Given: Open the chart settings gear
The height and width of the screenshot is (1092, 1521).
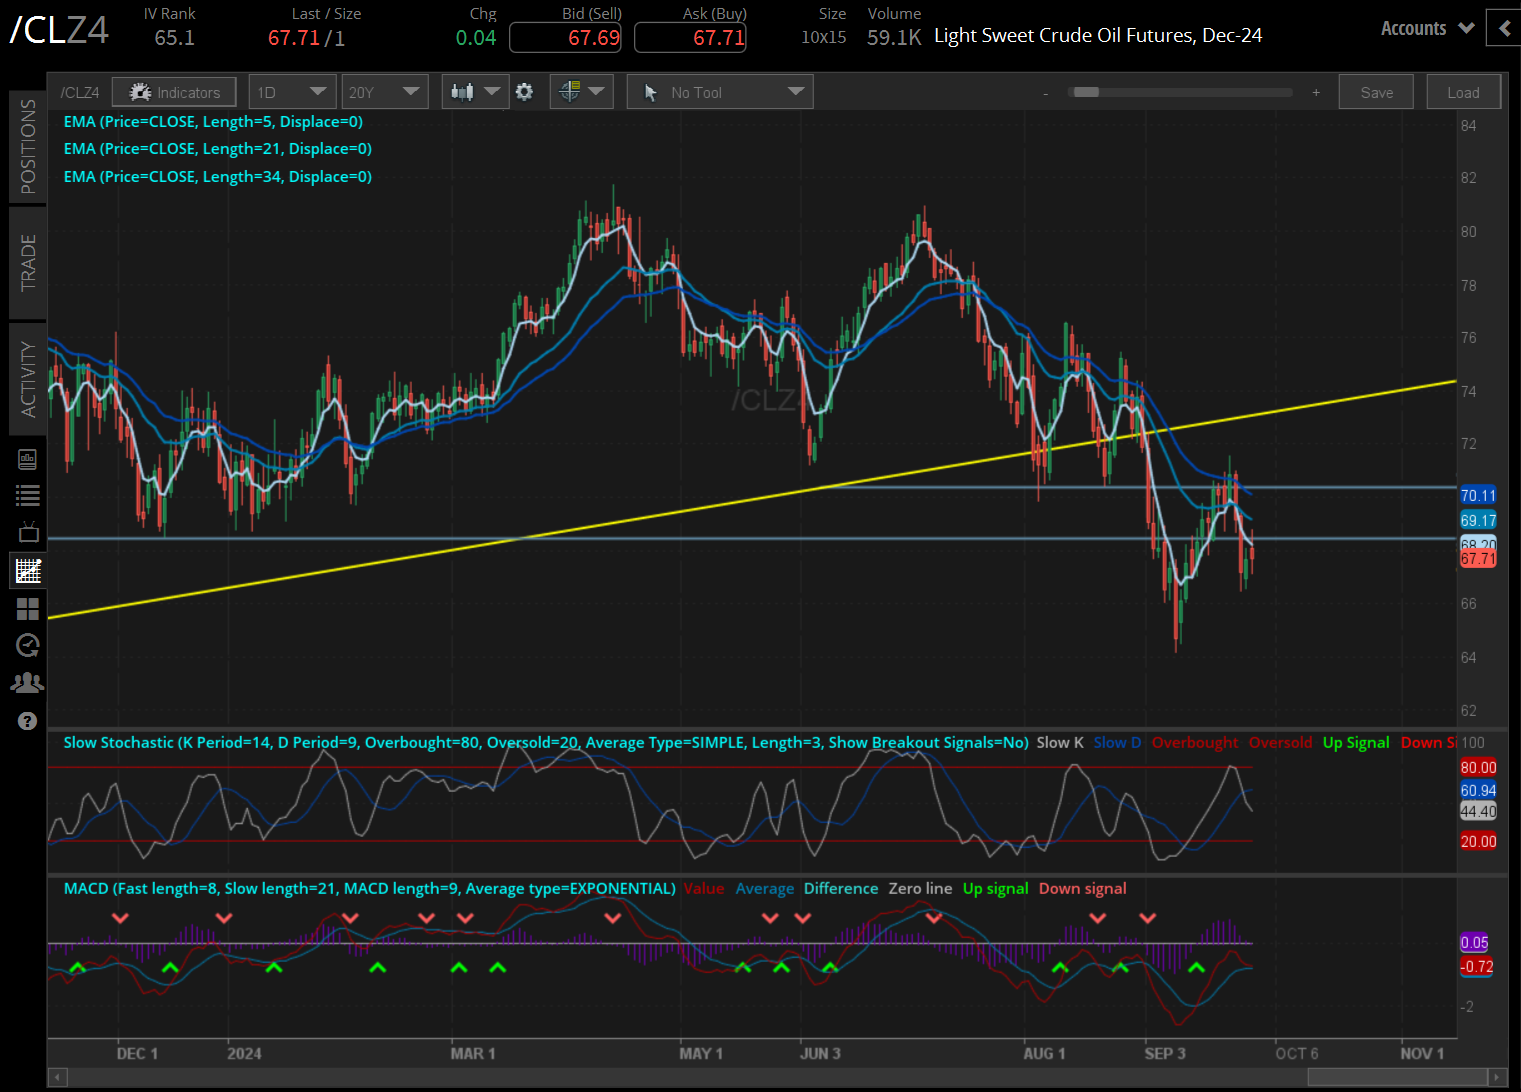Looking at the screenshot, I should pyautogui.click(x=524, y=92).
